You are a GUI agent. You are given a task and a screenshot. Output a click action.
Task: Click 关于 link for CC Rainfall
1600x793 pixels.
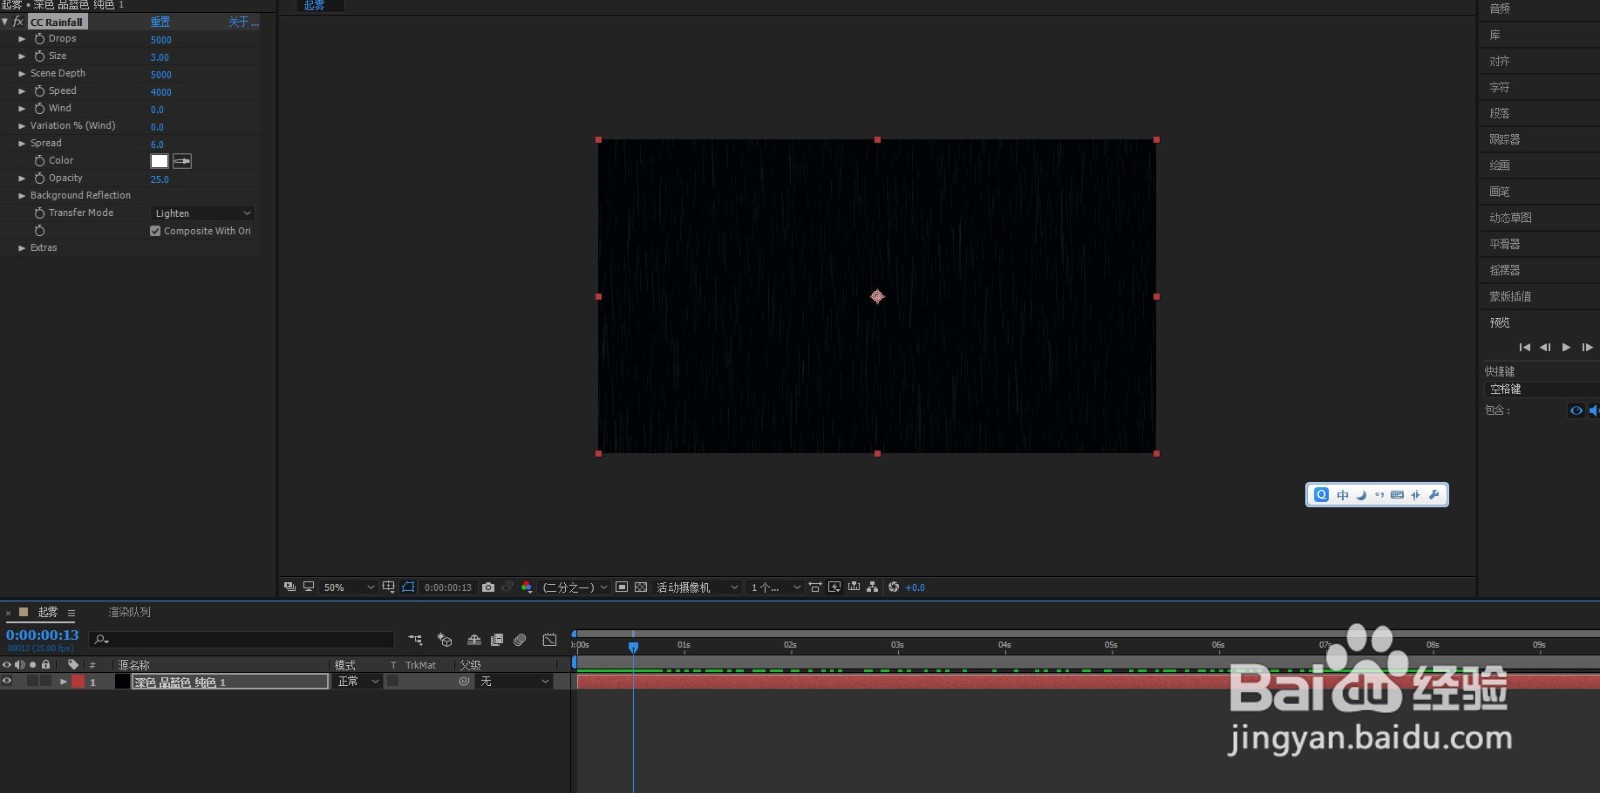point(243,22)
